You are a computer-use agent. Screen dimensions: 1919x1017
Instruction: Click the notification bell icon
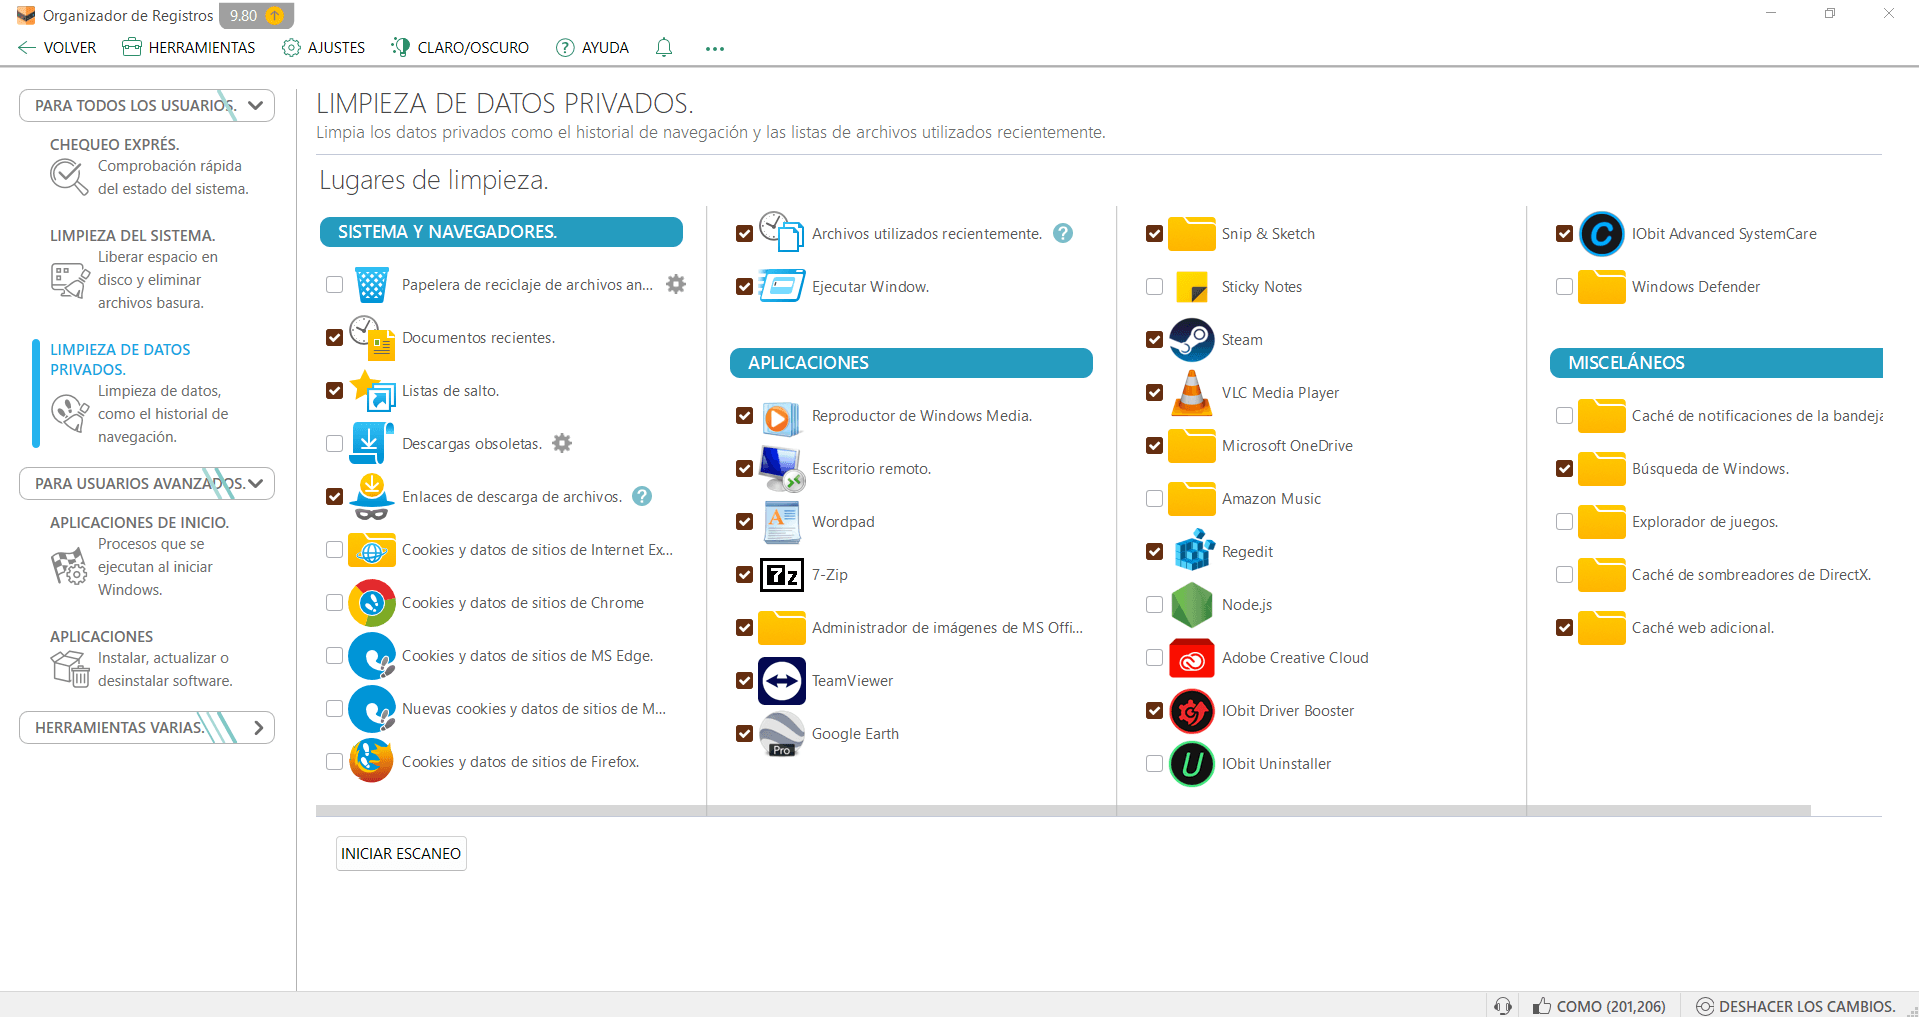coord(664,47)
